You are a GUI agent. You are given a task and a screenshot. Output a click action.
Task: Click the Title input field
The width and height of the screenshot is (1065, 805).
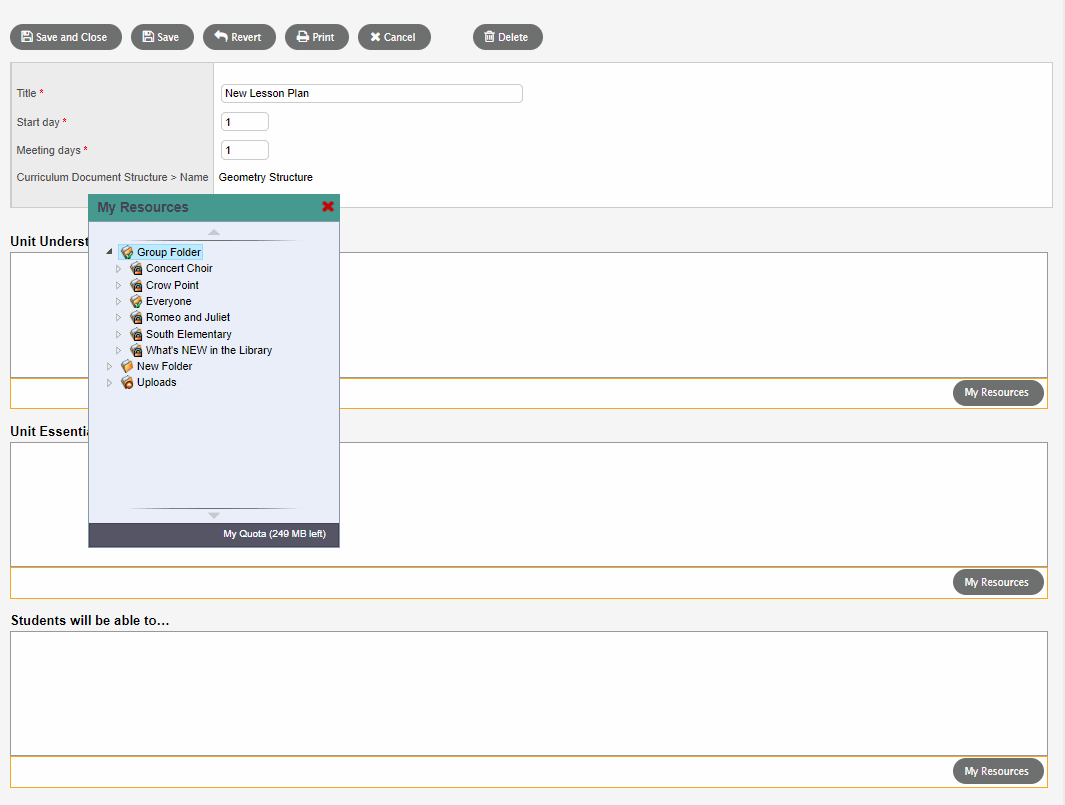tap(371, 94)
